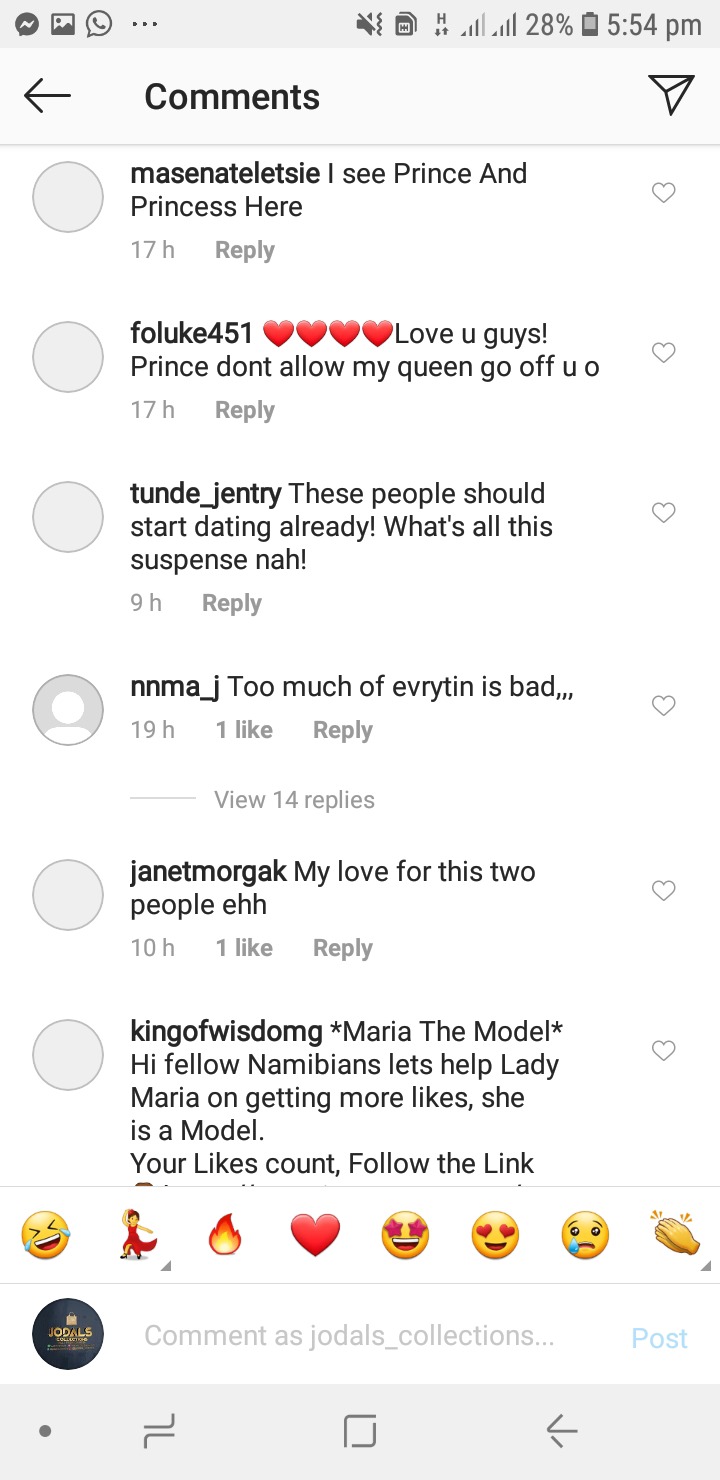Insert the red heart emoji
This screenshot has width=720, height=1480.
click(x=315, y=1237)
